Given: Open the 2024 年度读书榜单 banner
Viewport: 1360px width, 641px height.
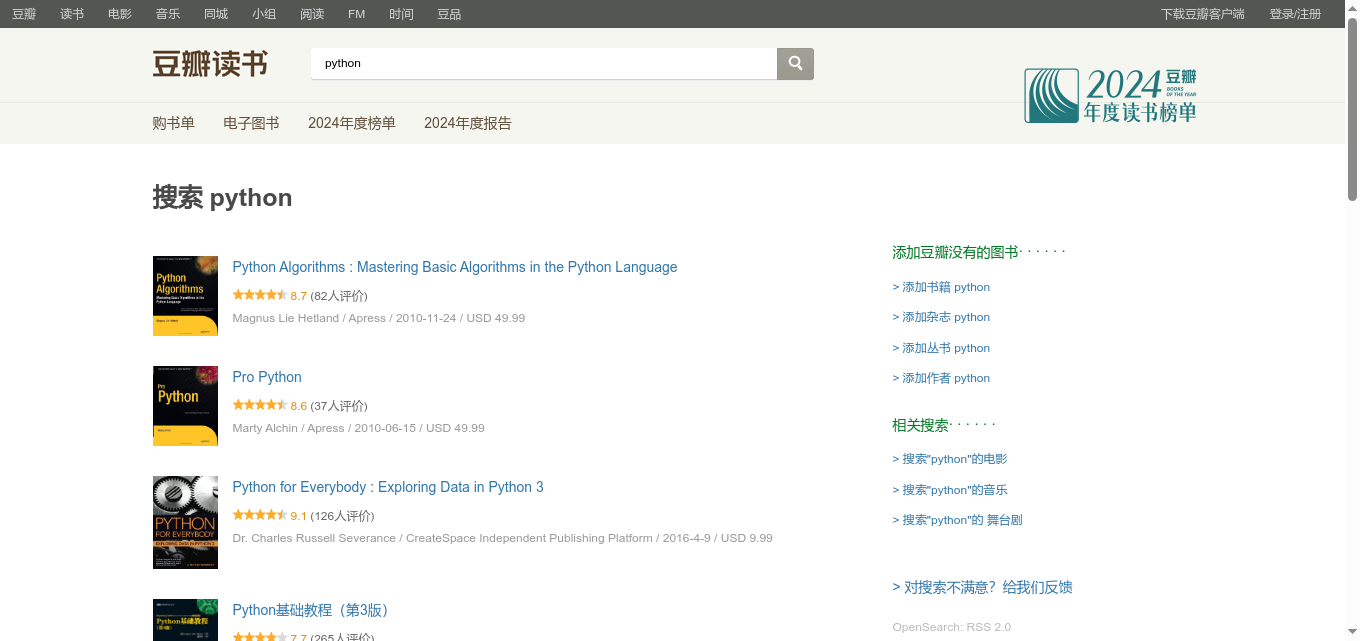Looking at the screenshot, I should (x=1110, y=95).
